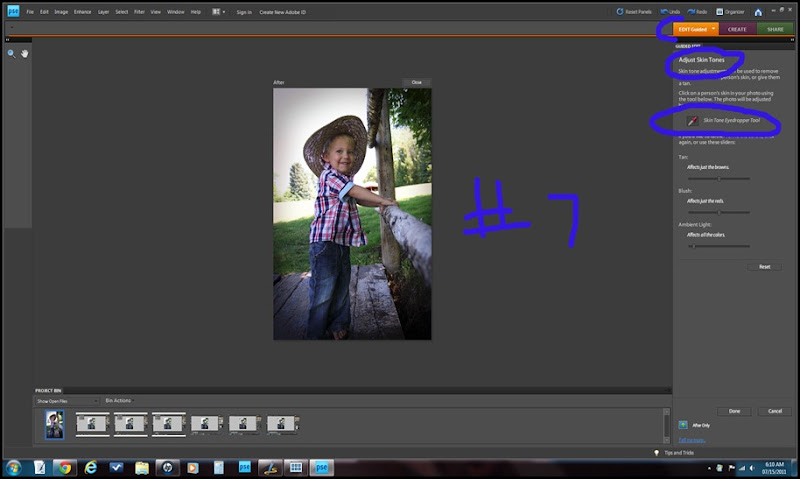The width and height of the screenshot is (800, 479).
Task: Switch to the CREATE tab
Action: 737,29
